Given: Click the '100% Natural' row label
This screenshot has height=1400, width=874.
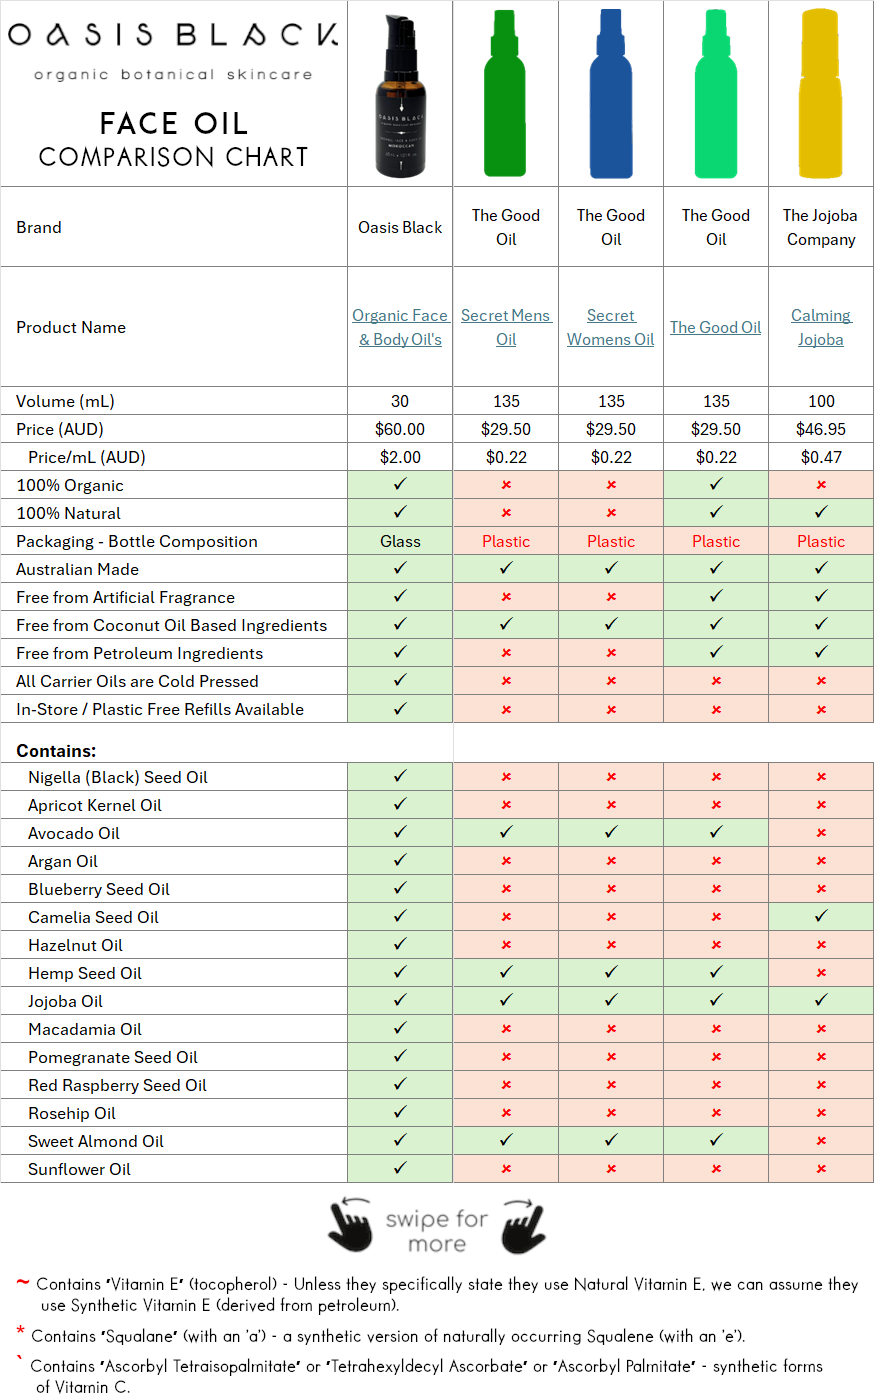Looking at the screenshot, I should coord(68,513).
